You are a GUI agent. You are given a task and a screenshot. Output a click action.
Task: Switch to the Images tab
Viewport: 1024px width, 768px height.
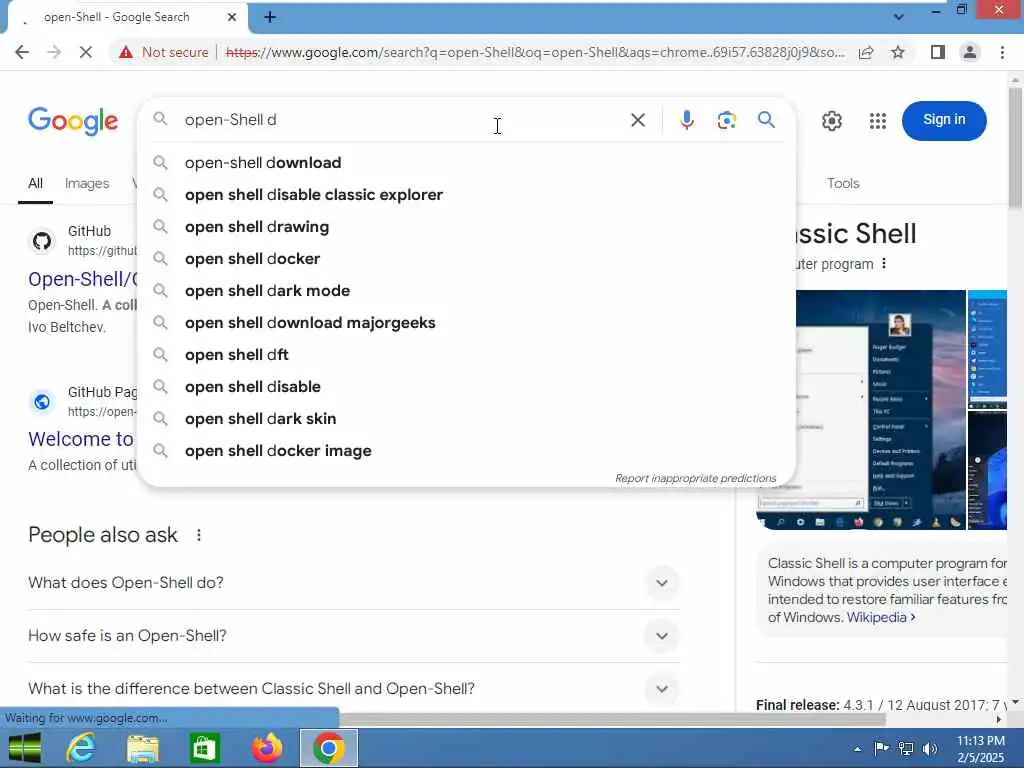87,184
